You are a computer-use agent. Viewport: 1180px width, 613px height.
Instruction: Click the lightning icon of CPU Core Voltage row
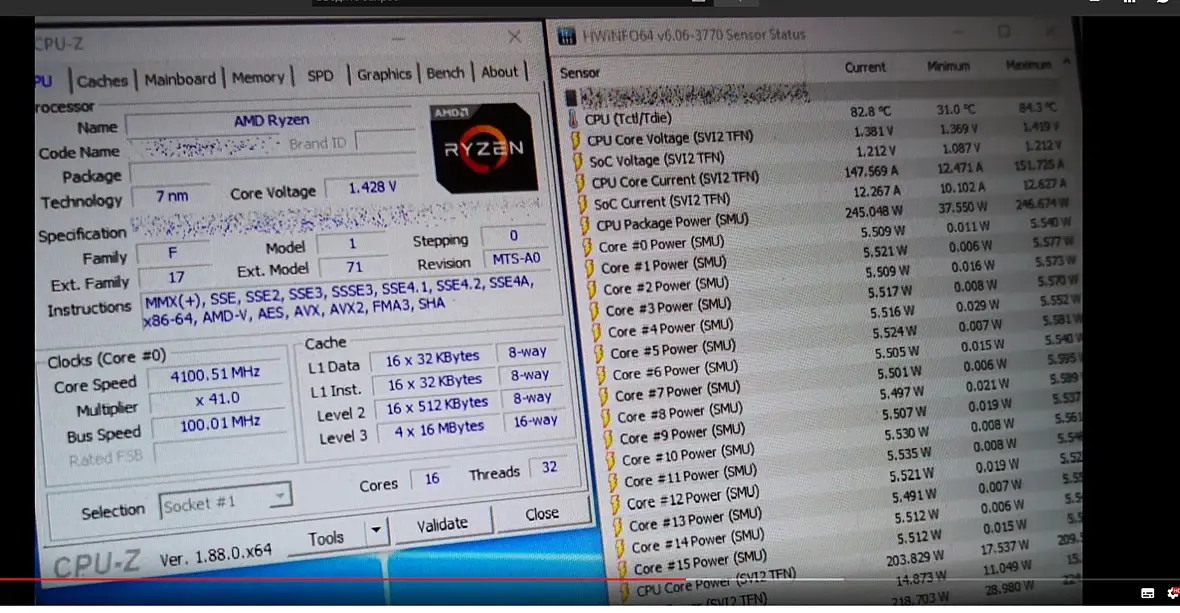(x=576, y=141)
